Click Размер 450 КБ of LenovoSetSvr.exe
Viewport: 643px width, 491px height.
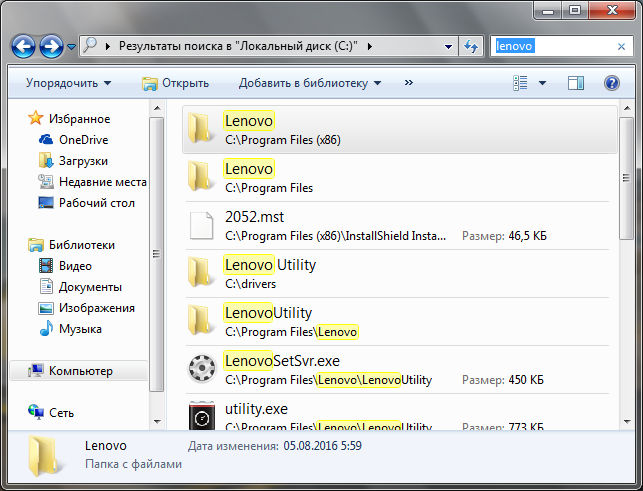pyautogui.click(x=503, y=380)
